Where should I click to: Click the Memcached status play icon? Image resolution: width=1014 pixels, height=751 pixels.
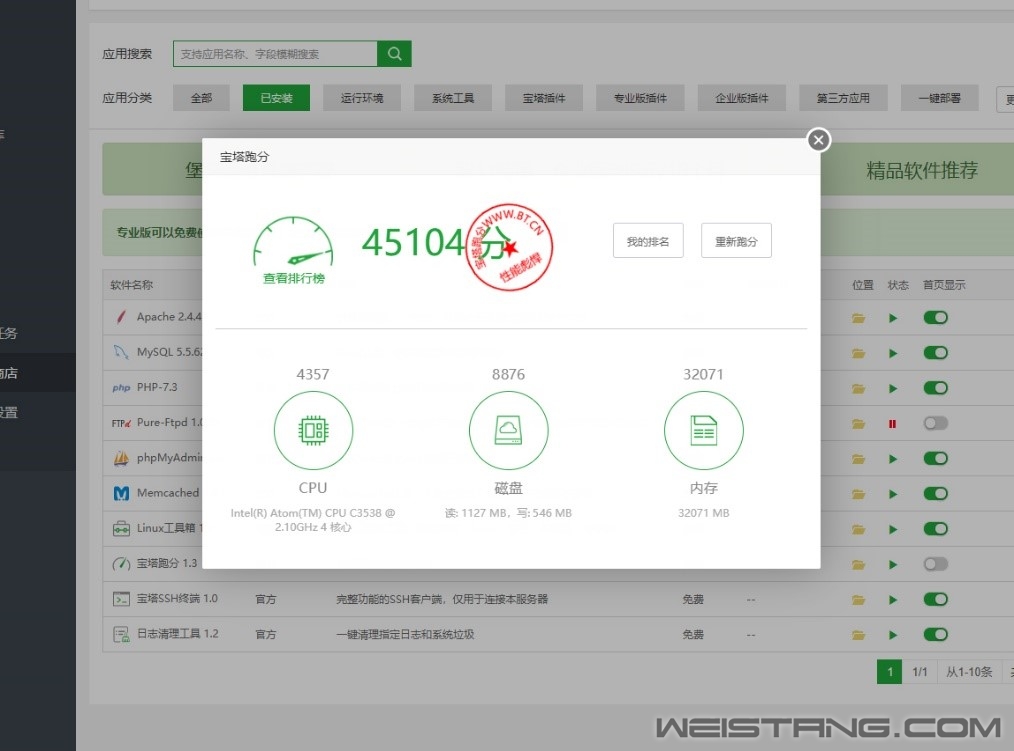893,494
